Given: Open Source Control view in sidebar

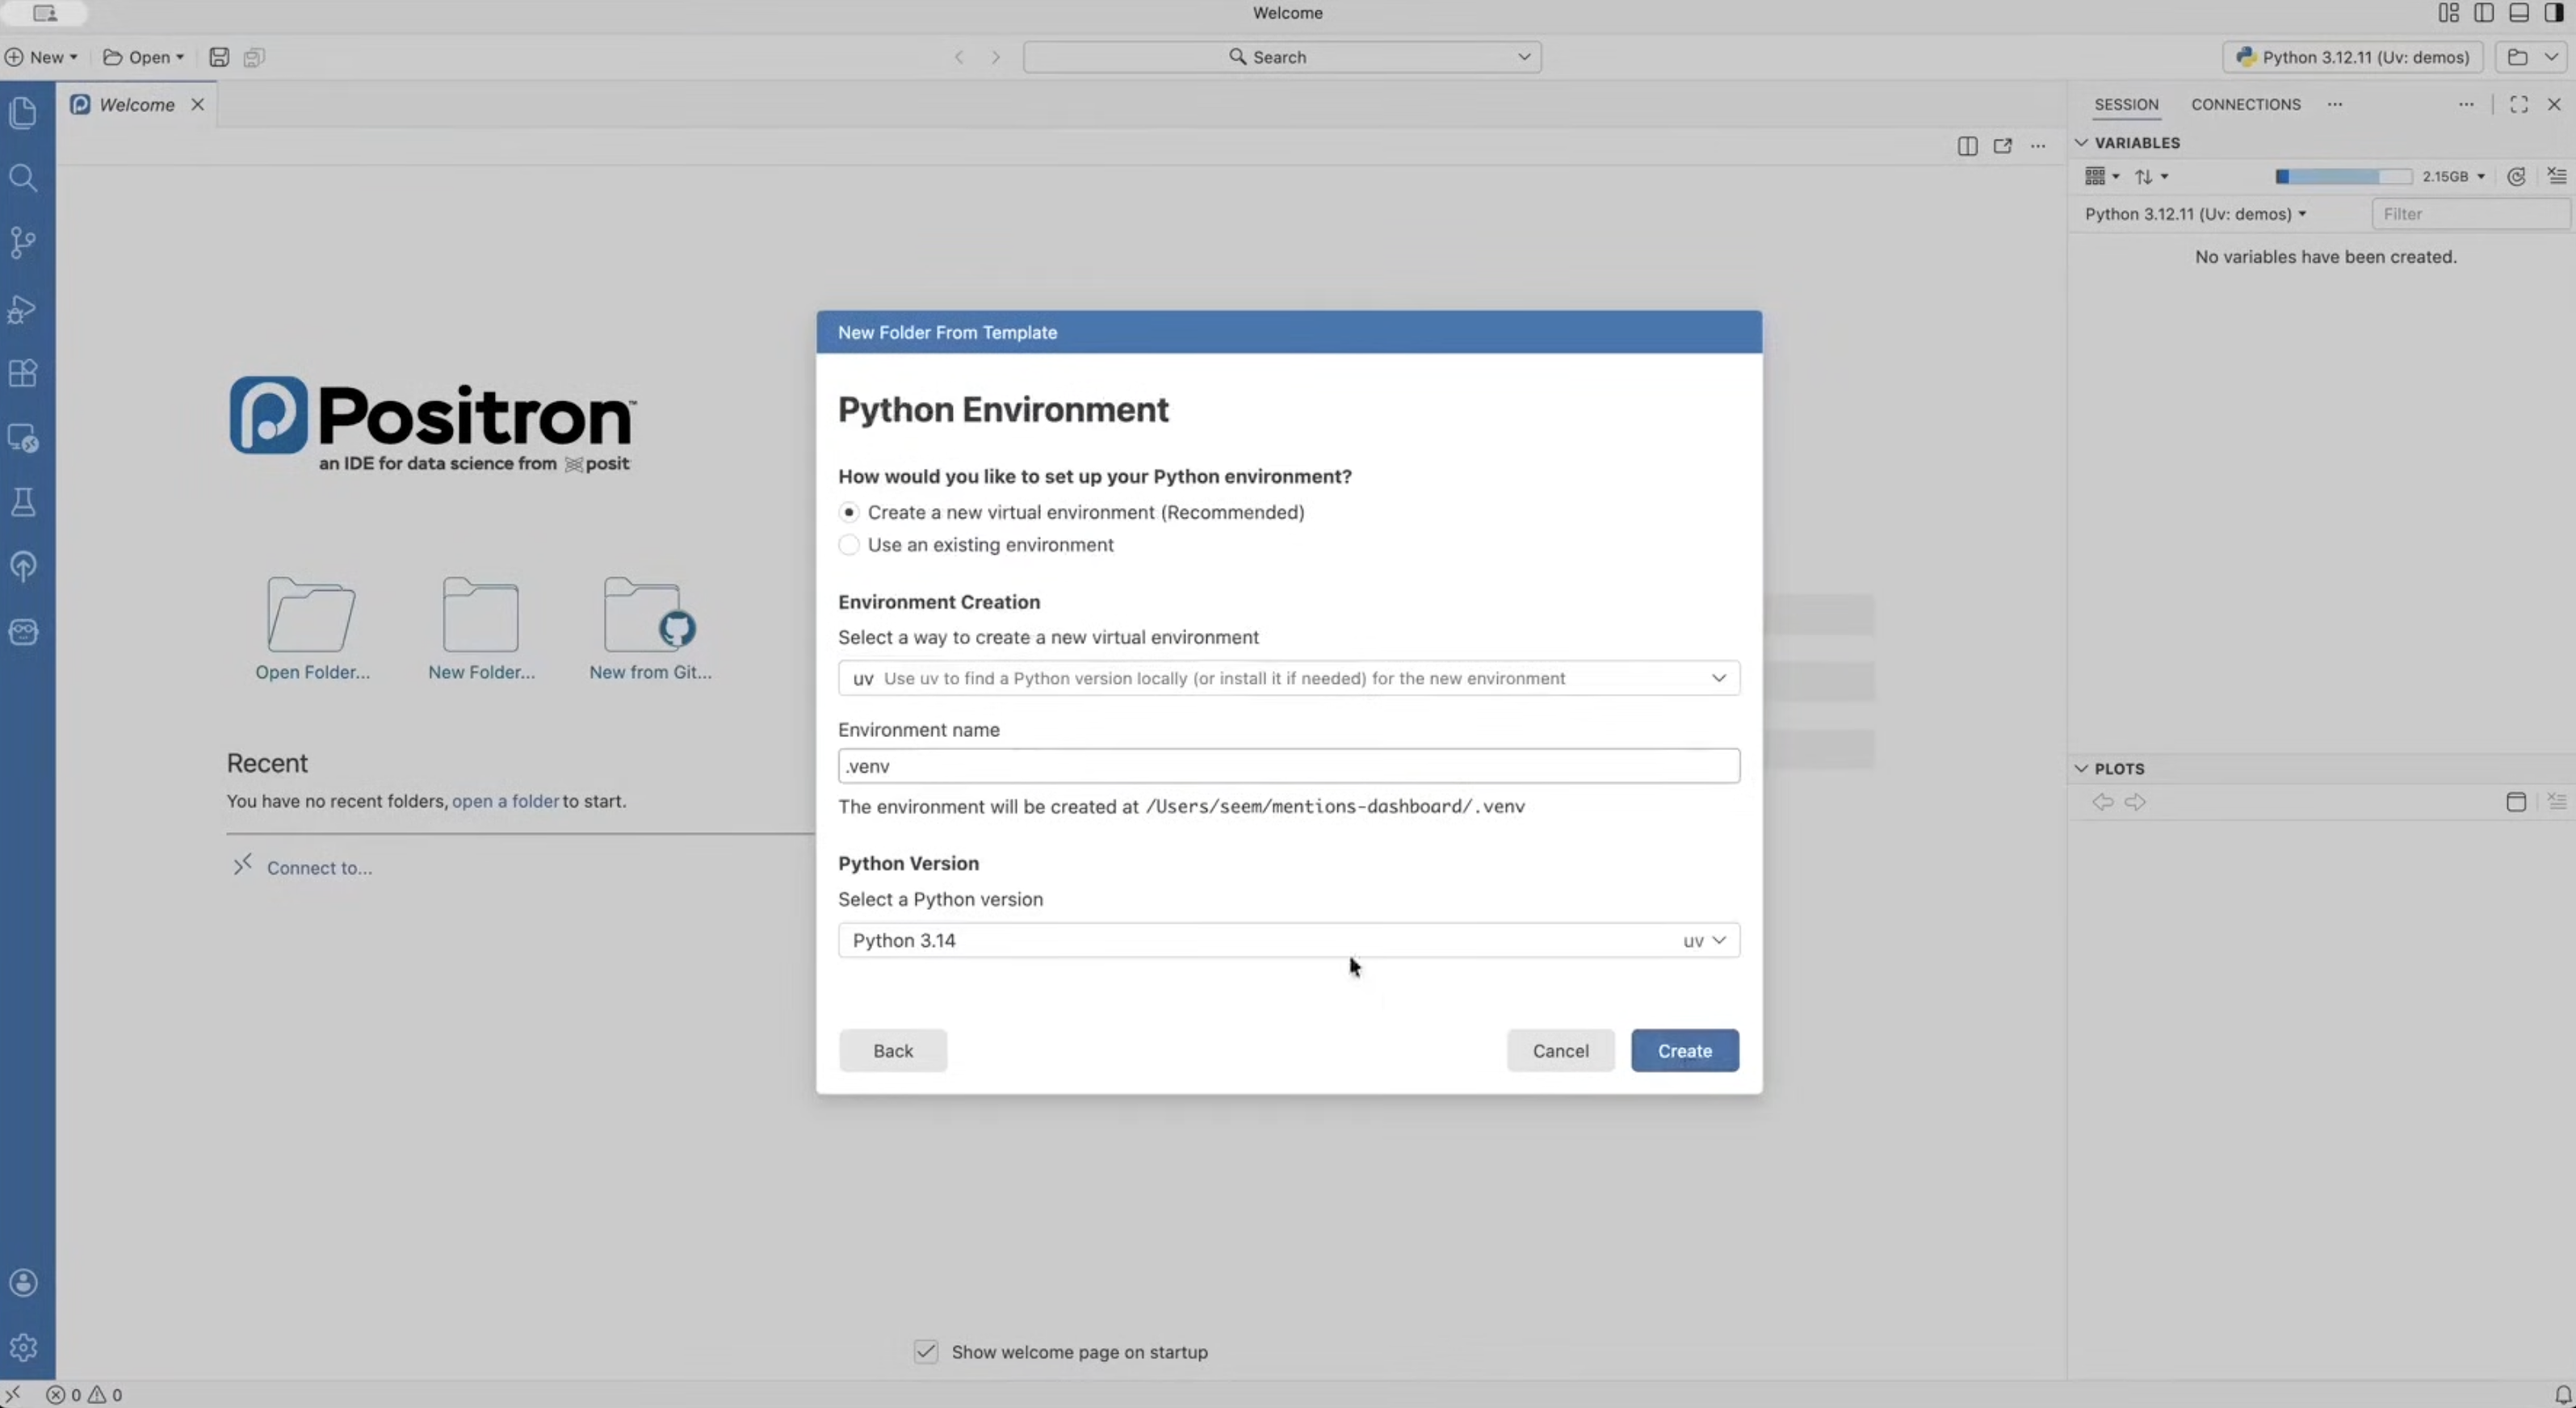Looking at the screenshot, I should click(23, 242).
